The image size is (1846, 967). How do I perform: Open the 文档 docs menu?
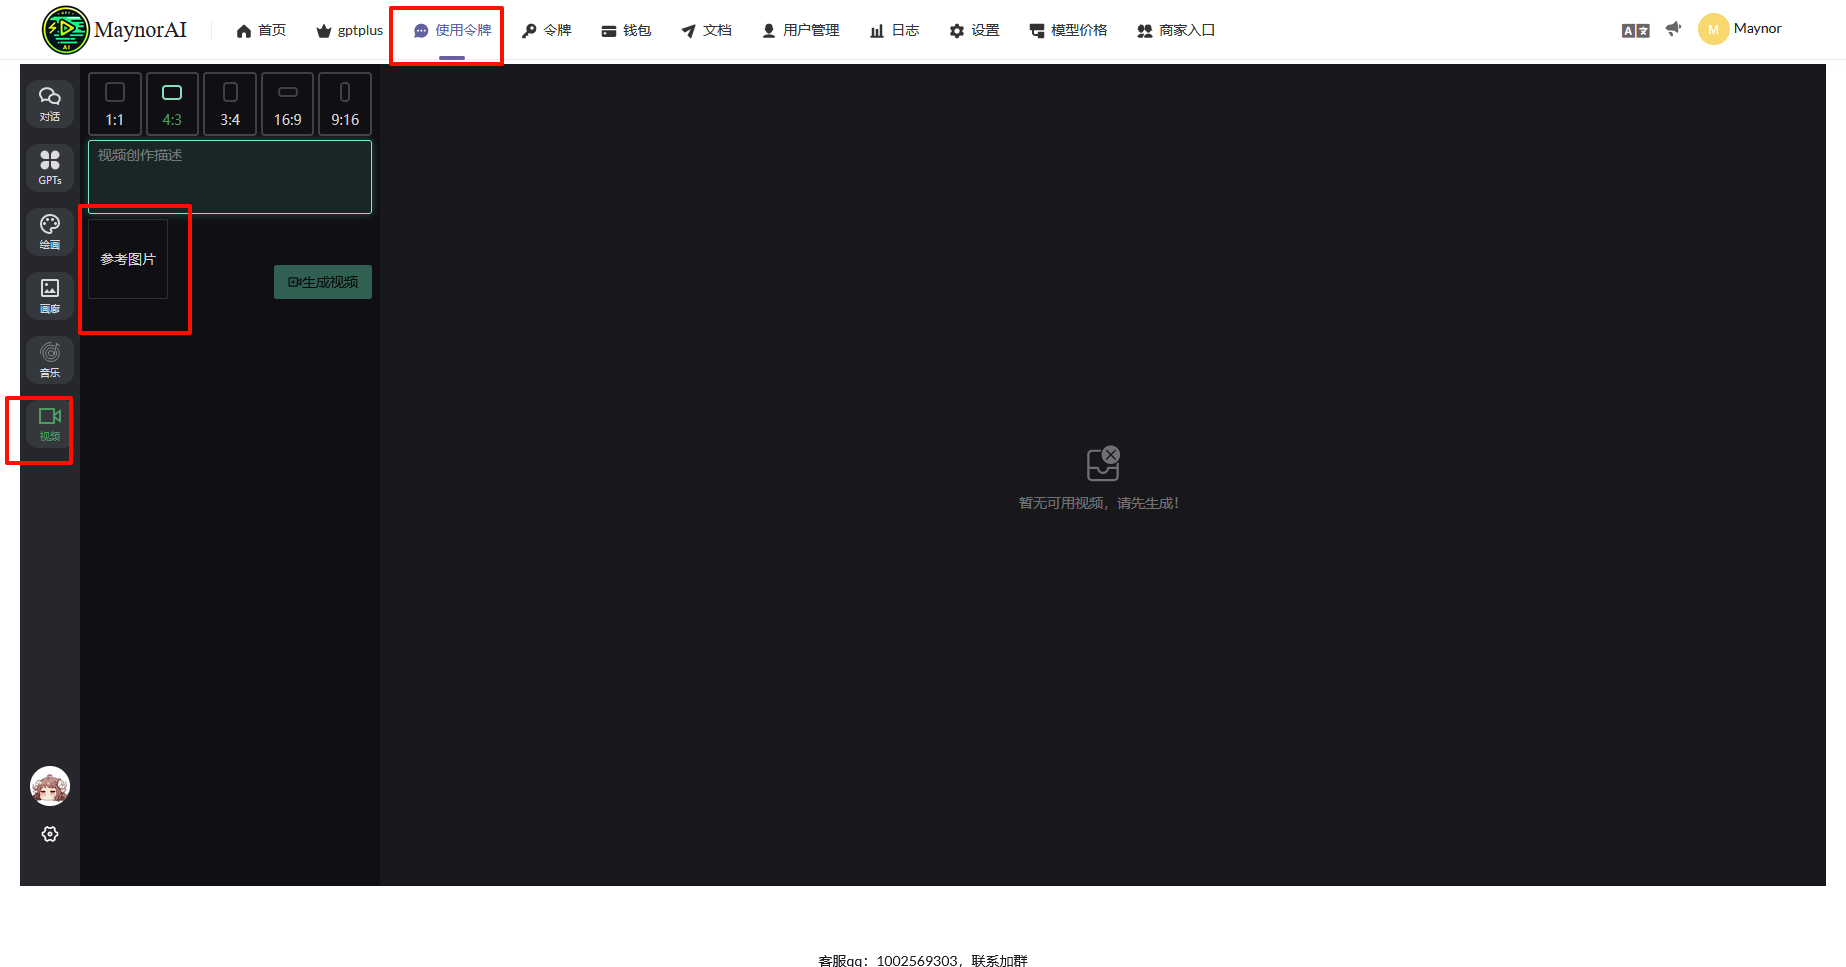706,31
